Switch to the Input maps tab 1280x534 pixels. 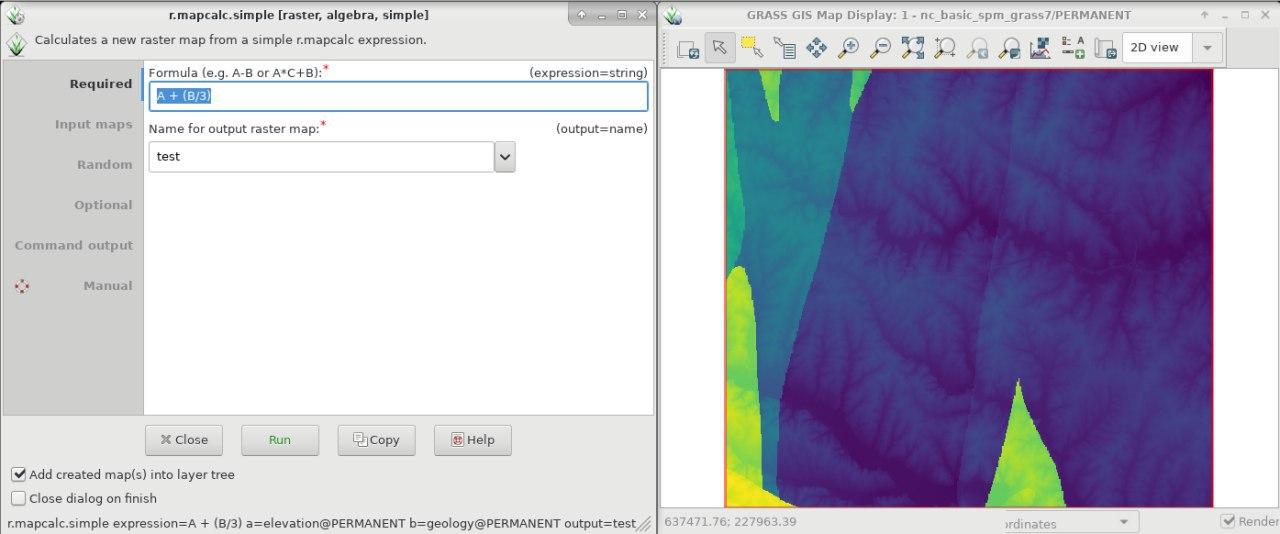(93, 125)
